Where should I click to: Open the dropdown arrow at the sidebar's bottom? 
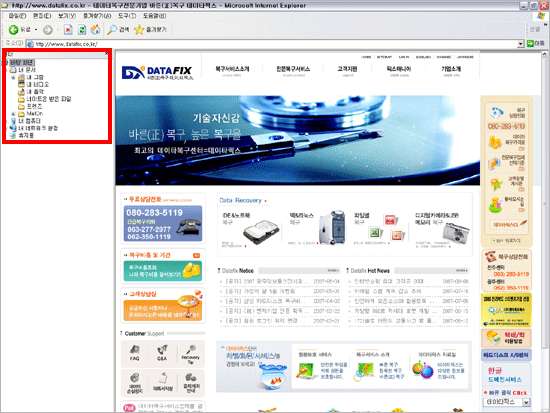pos(526,402)
